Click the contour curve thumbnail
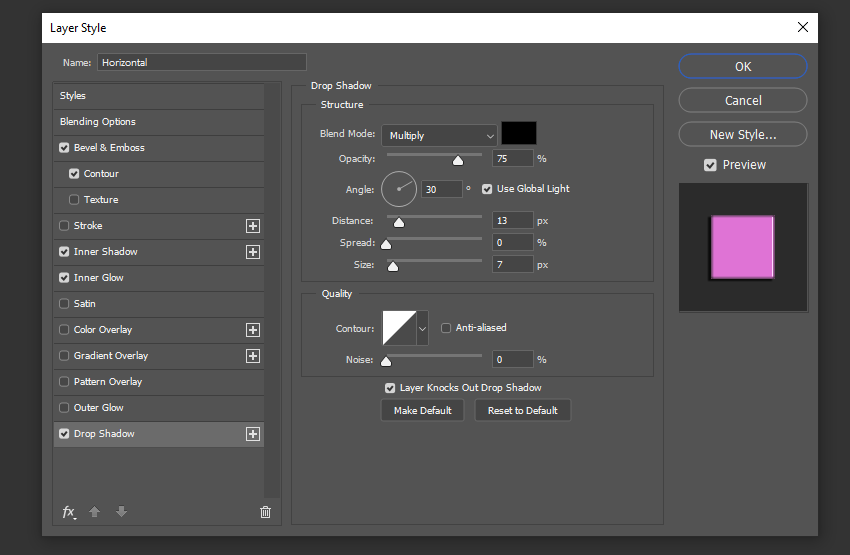 400,328
